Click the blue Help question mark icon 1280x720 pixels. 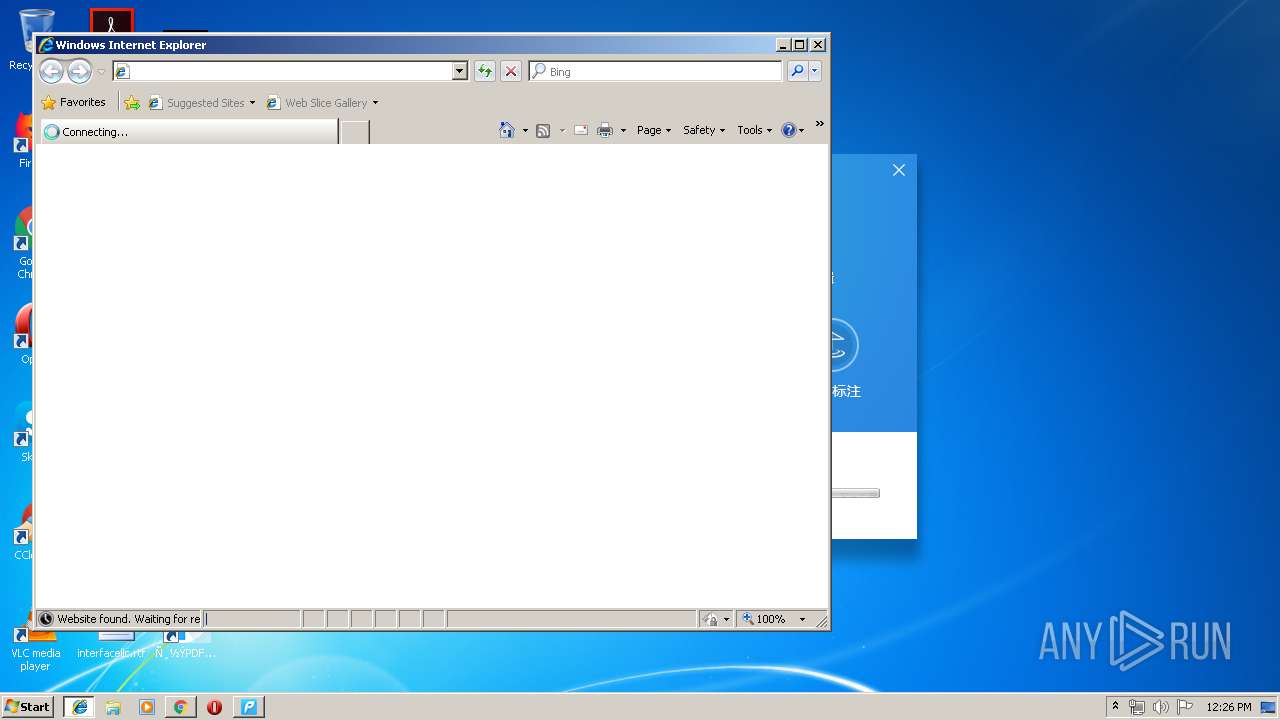[789, 130]
